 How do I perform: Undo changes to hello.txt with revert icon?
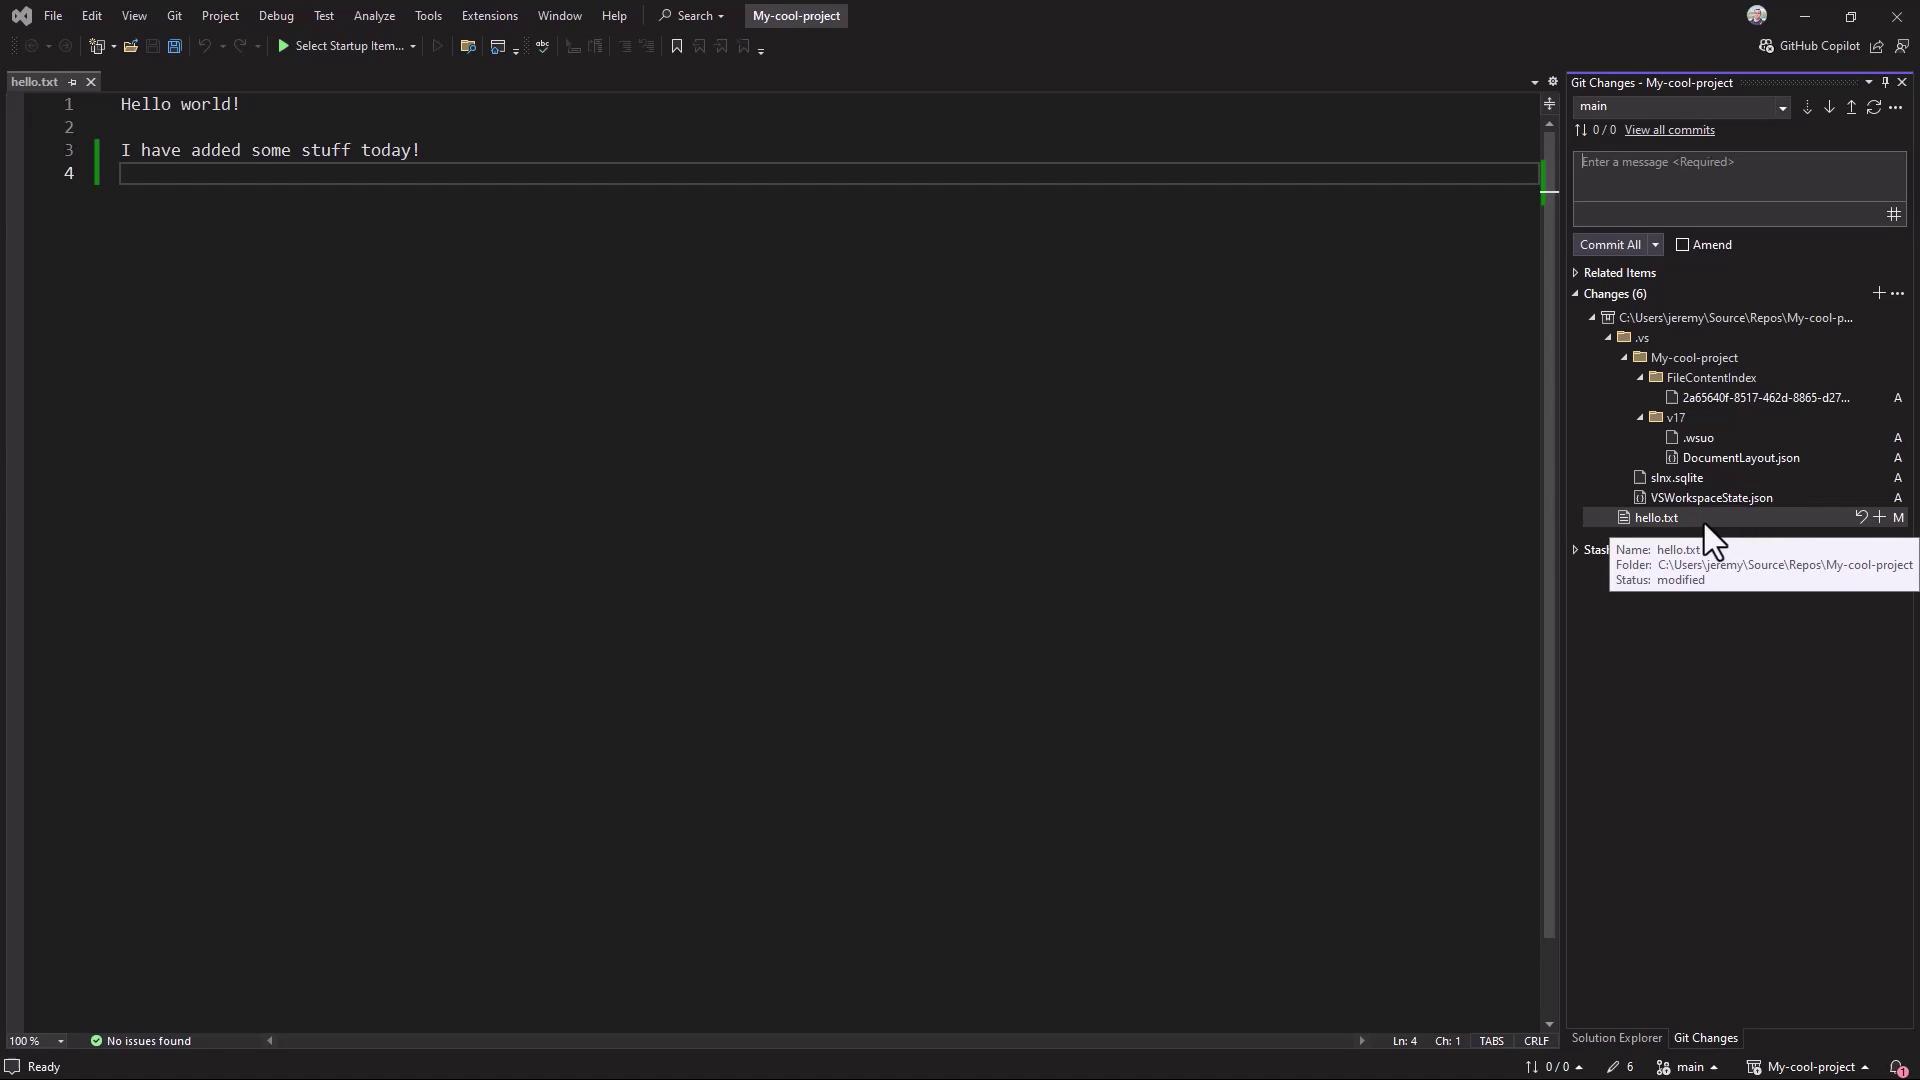(x=1861, y=517)
